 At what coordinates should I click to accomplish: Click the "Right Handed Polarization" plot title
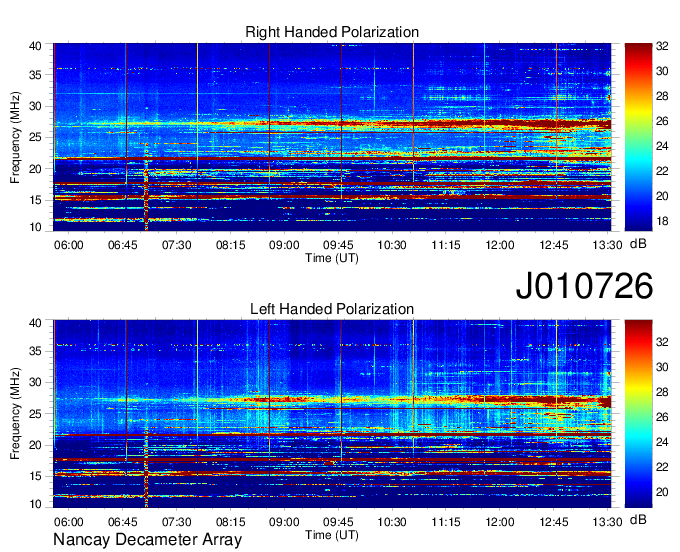(332, 32)
